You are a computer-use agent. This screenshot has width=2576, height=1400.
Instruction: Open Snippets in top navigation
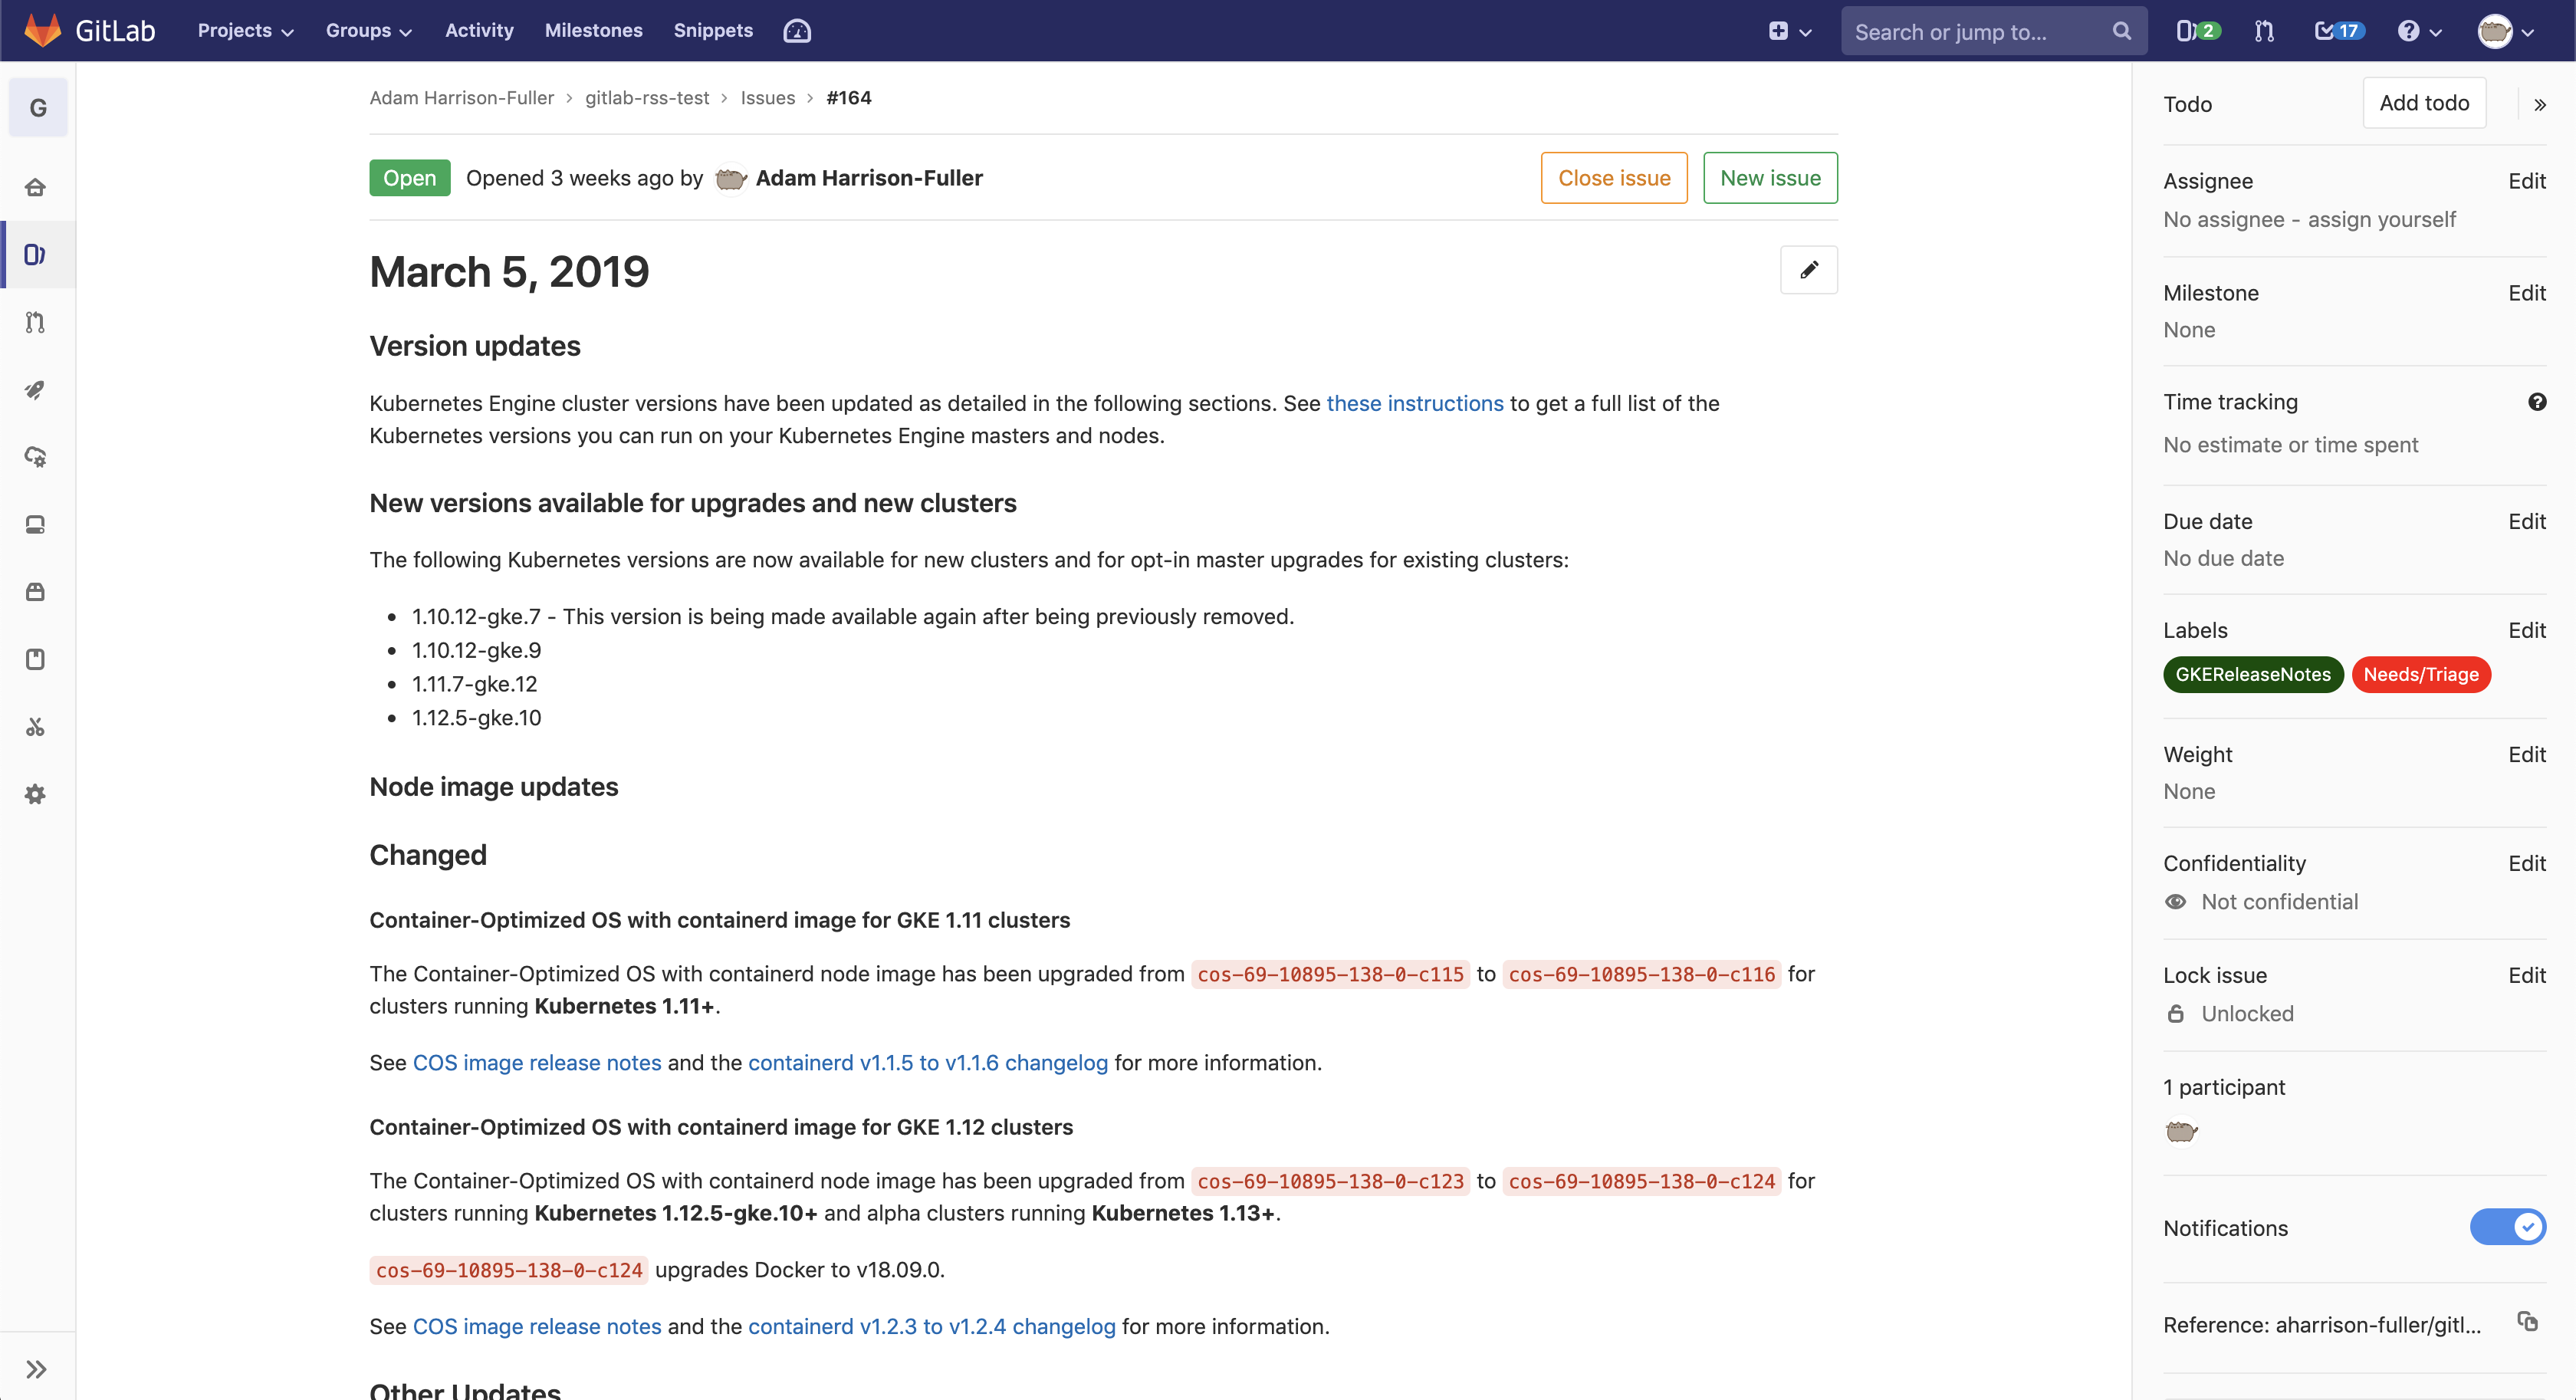pyautogui.click(x=713, y=31)
